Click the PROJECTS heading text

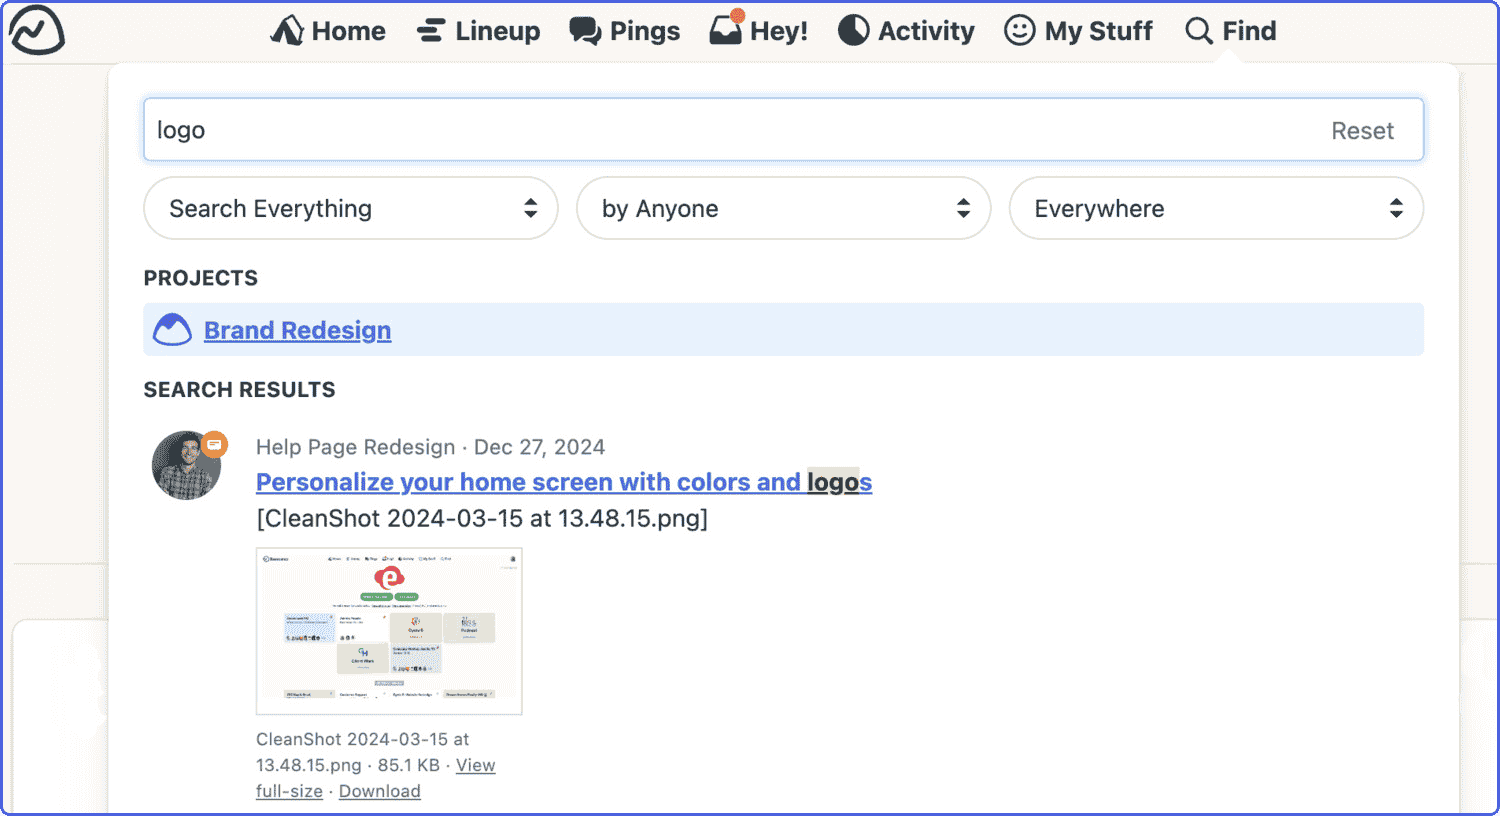pos(201,278)
